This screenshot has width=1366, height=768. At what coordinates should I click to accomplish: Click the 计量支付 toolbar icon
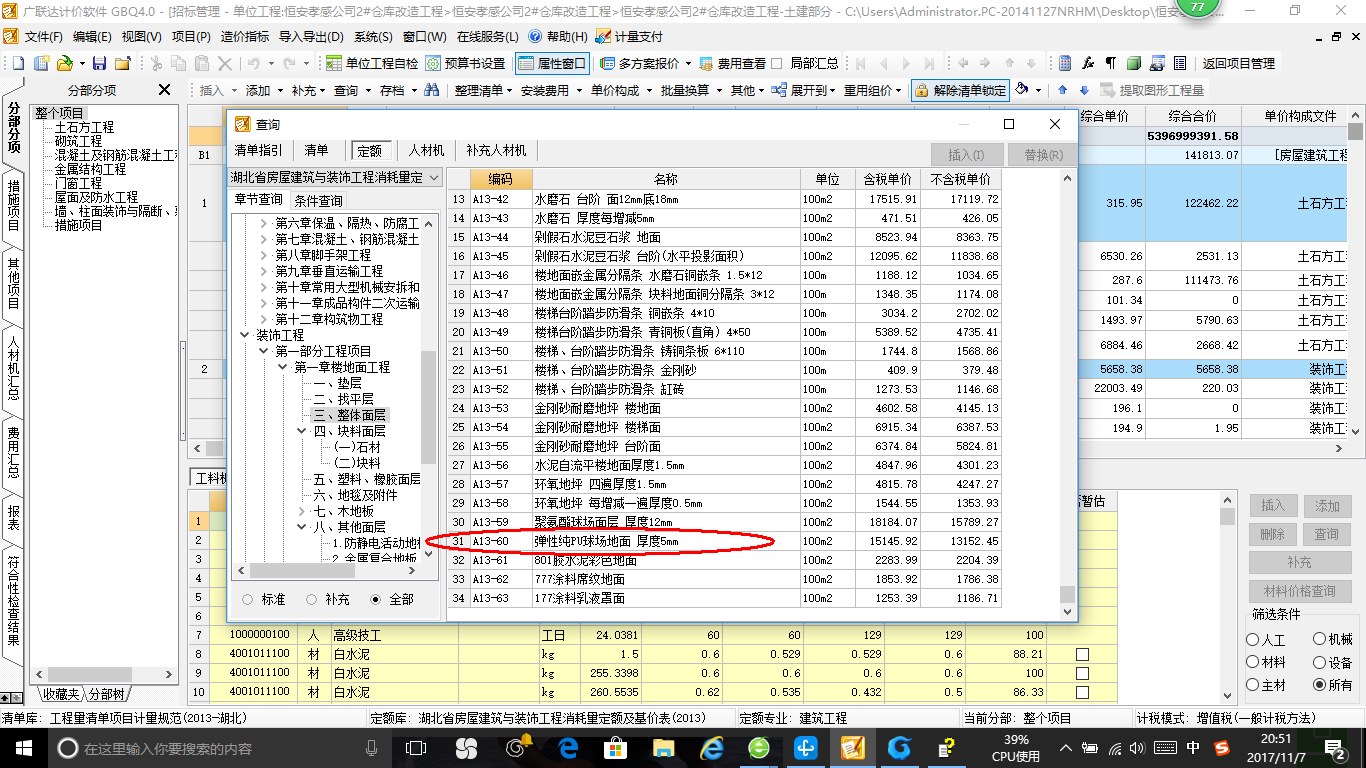[603, 36]
